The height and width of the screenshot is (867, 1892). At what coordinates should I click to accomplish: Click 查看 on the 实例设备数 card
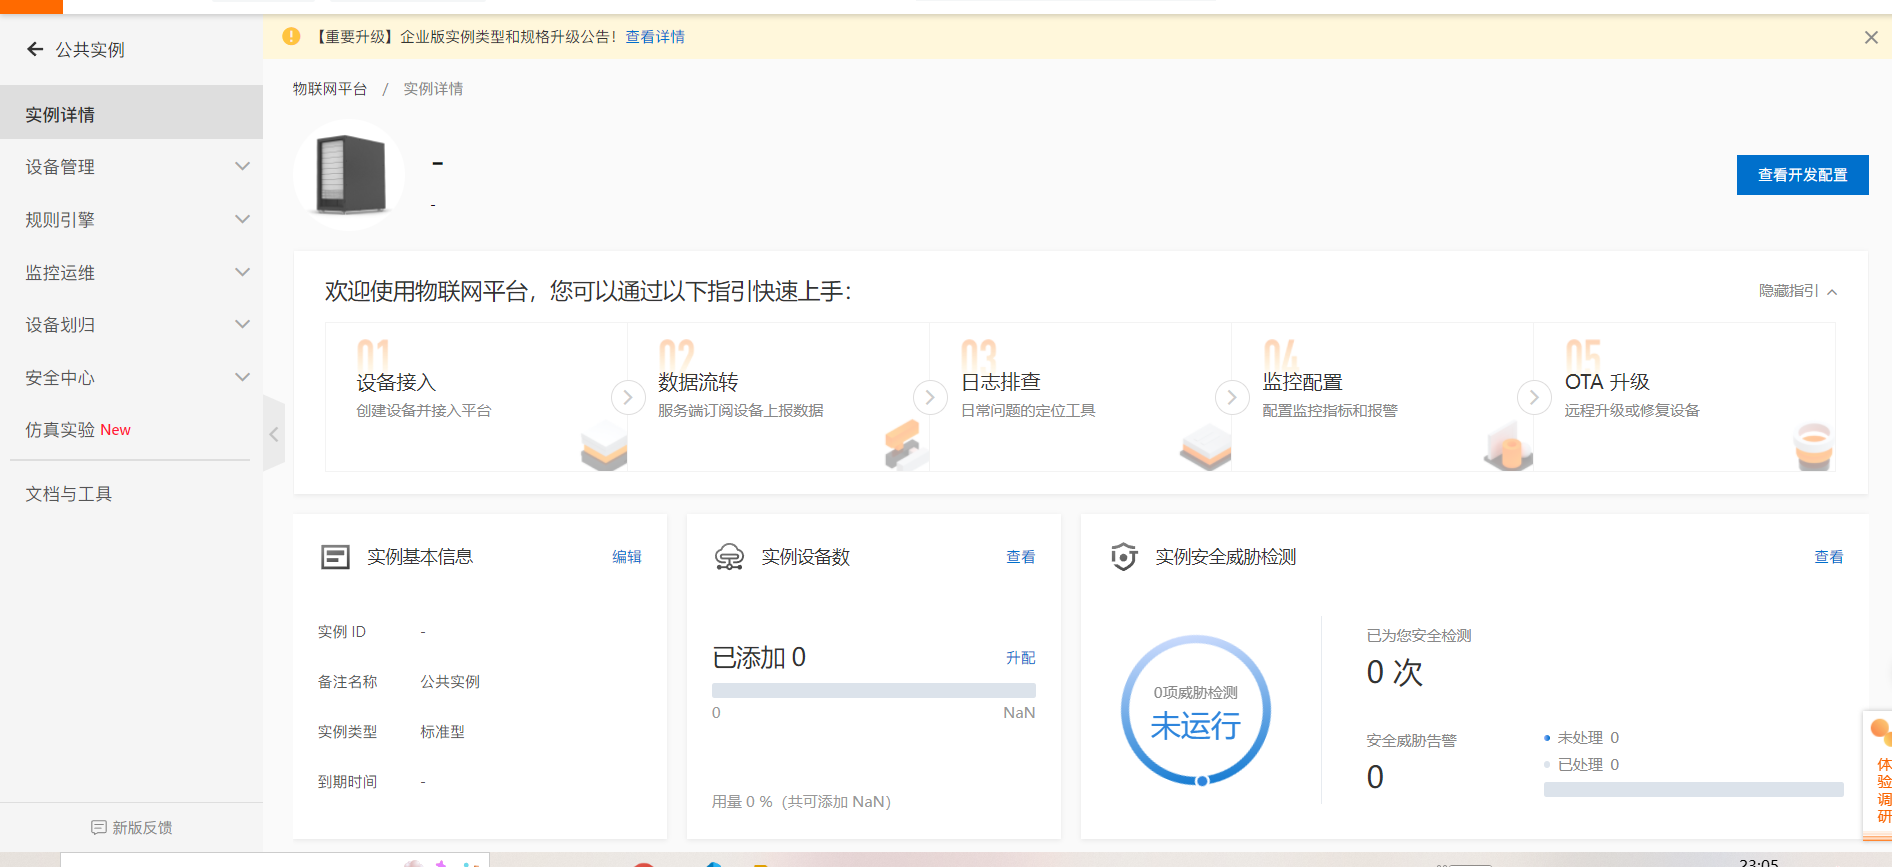tap(1021, 557)
